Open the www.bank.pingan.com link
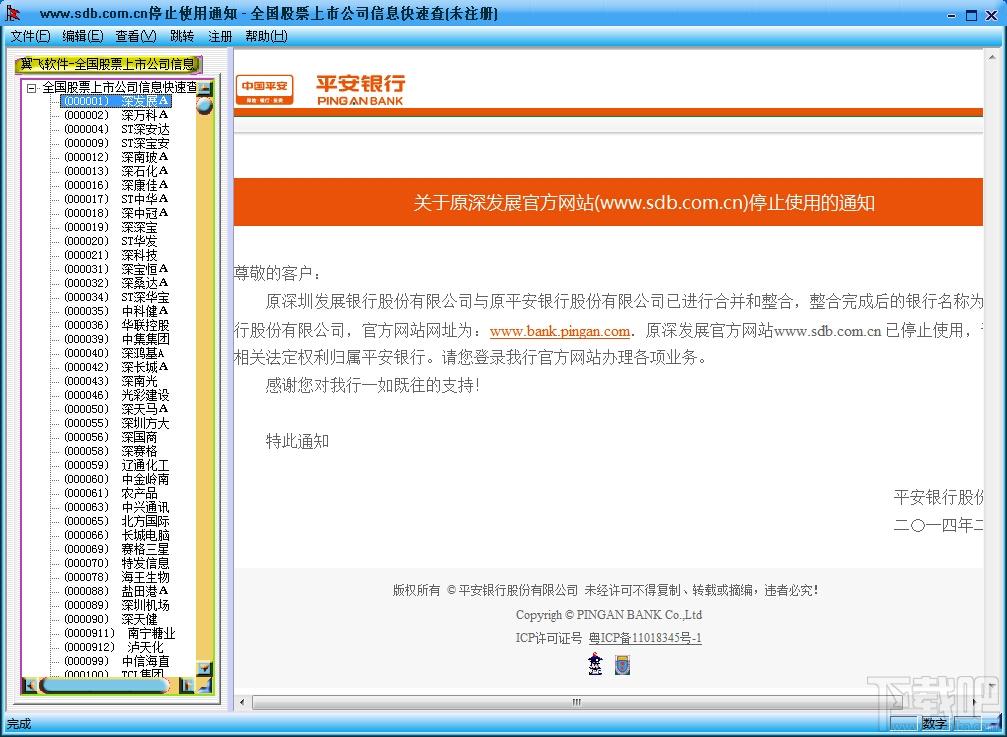 point(559,331)
